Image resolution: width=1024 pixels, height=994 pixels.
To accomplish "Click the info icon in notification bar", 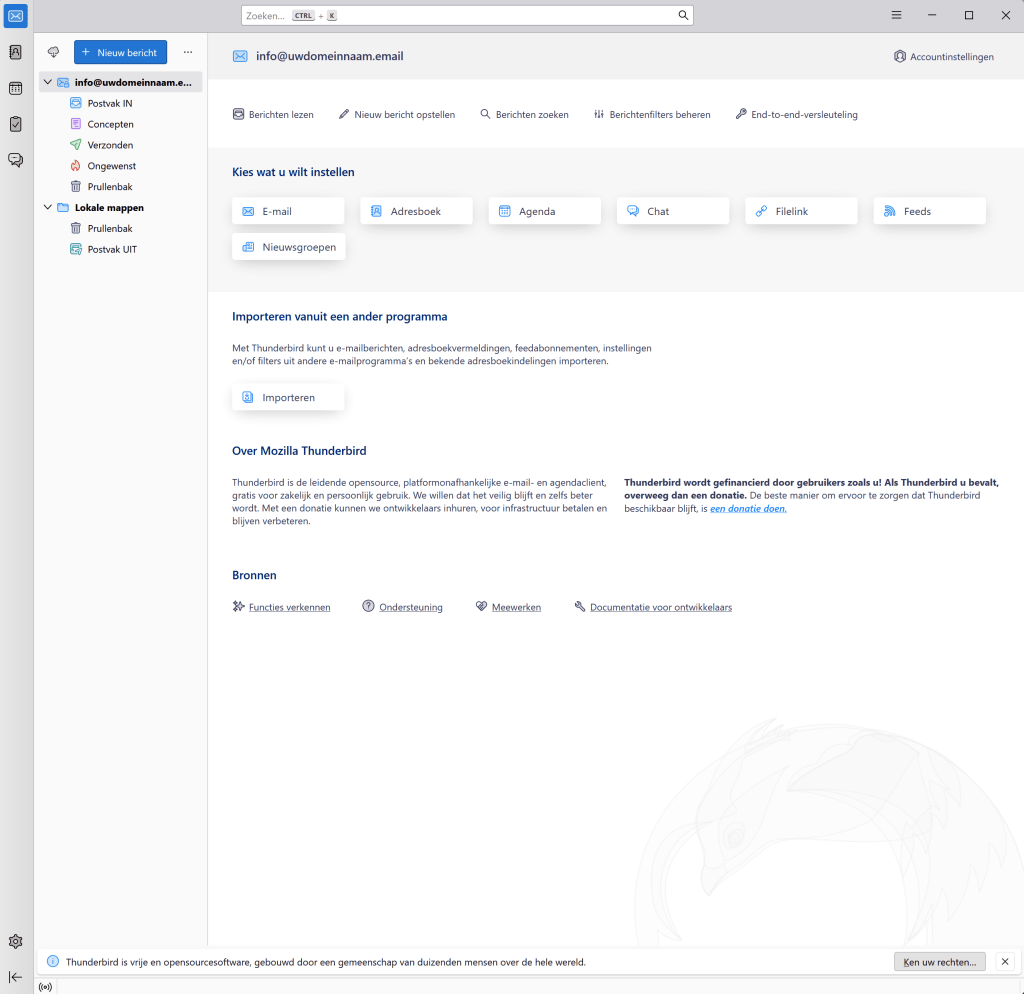I will coord(54,961).
